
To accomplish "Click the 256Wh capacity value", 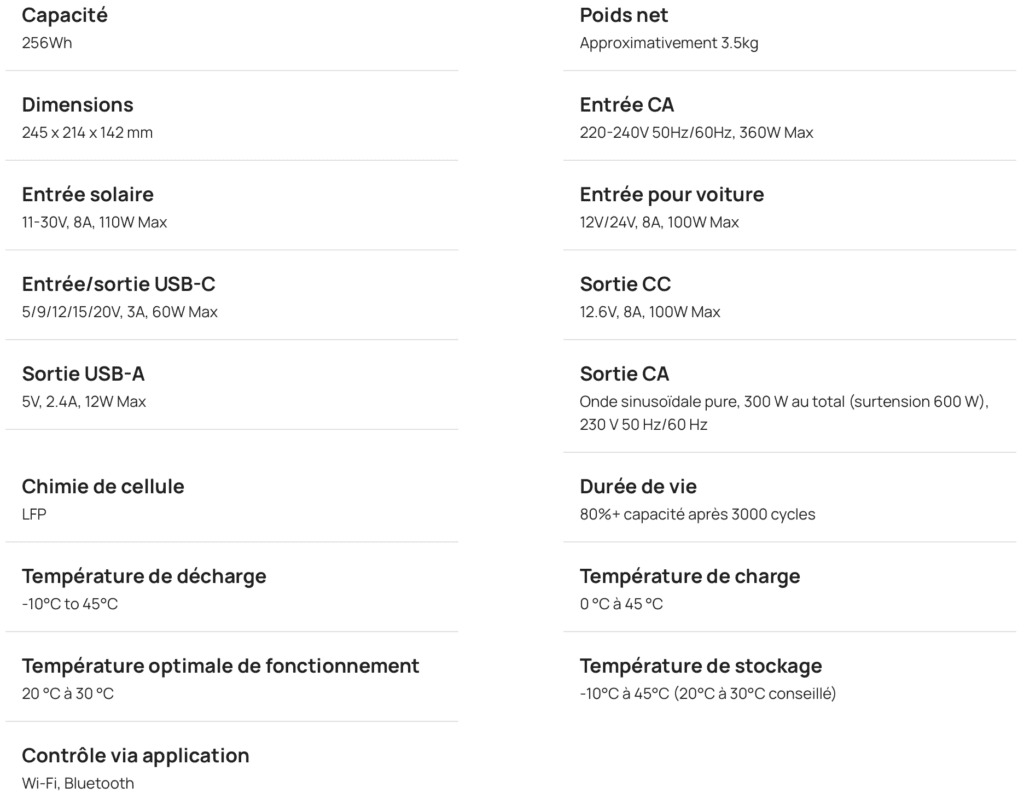I will [x=47, y=43].
